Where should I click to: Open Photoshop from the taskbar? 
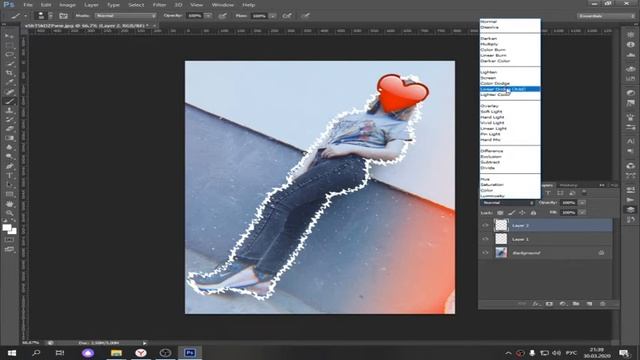(189, 353)
